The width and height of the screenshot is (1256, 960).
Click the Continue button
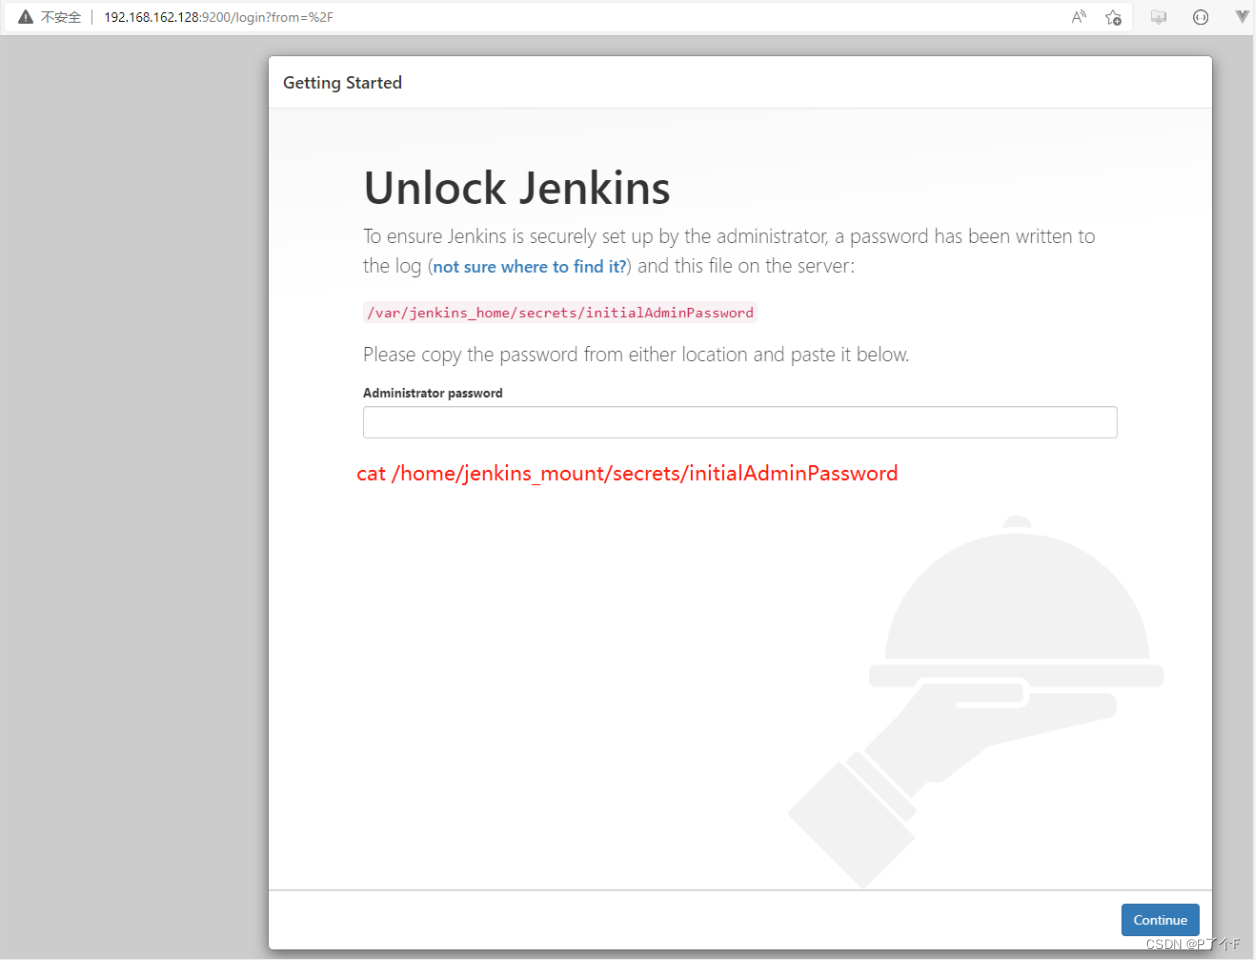click(1160, 920)
